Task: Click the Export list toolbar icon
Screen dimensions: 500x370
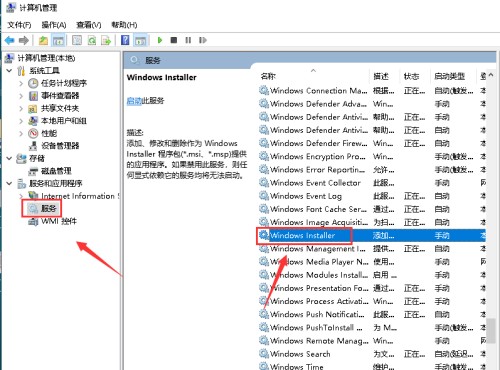Action: coord(106,41)
